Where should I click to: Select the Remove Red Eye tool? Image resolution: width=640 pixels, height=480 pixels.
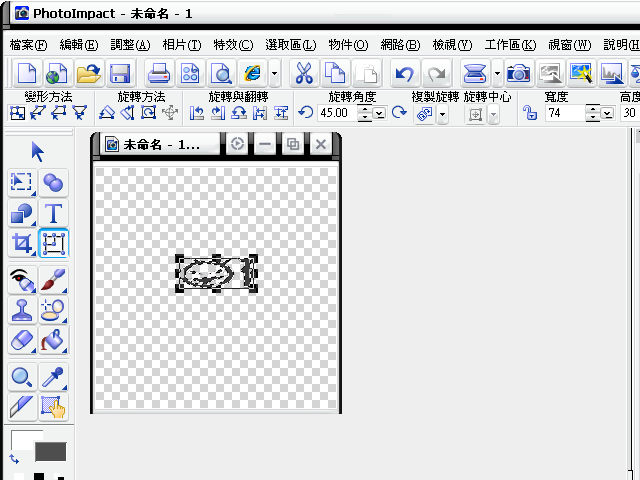pos(22,280)
